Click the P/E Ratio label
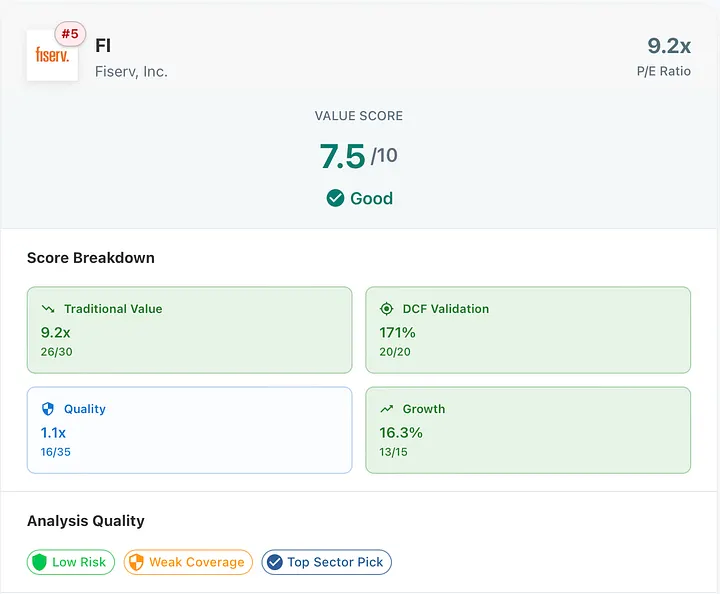The image size is (720, 594). [664, 71]
